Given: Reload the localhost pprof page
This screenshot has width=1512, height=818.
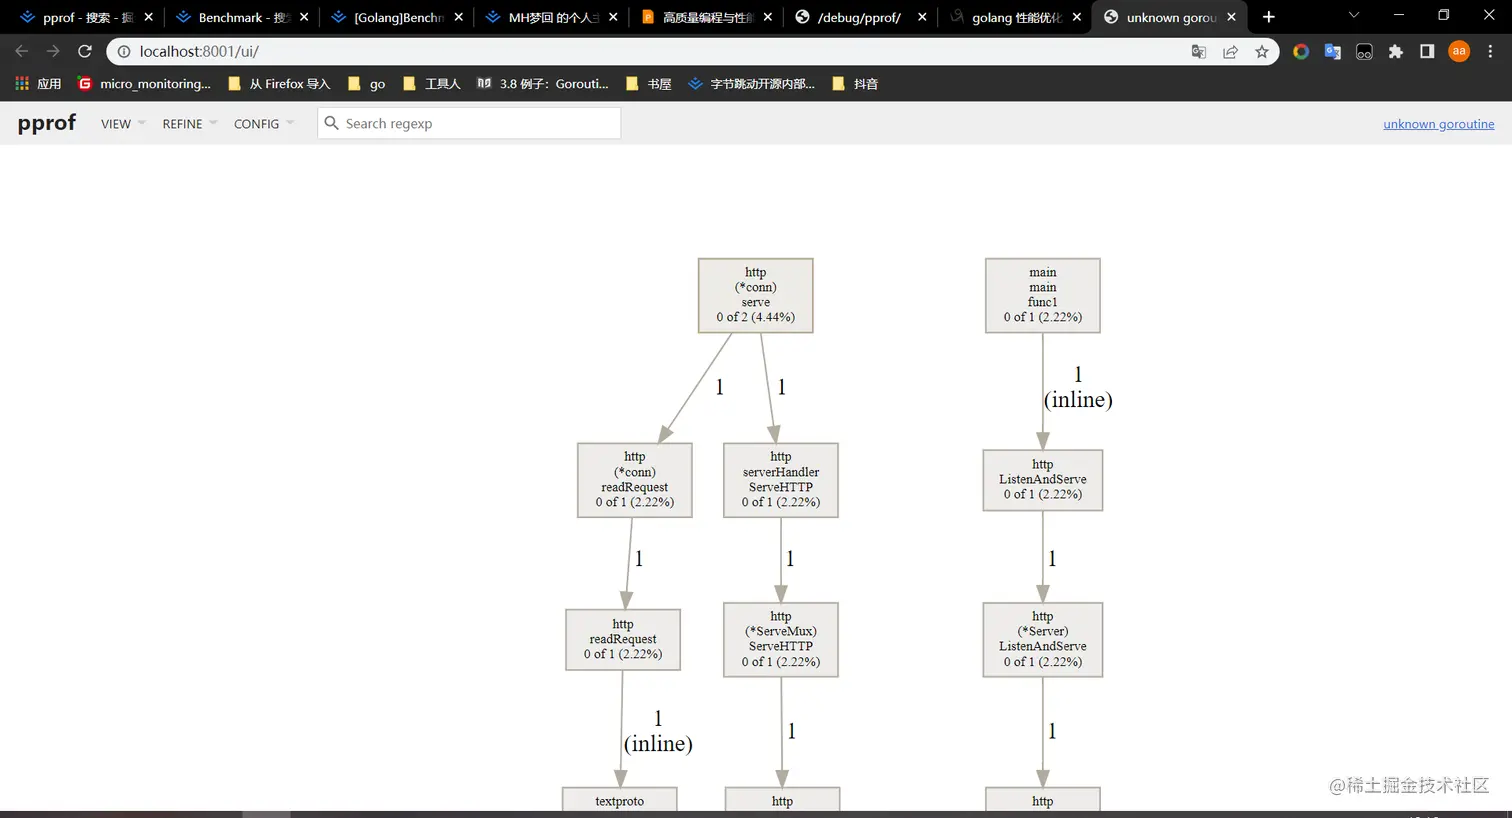Looking at the screenshot, I should (85, 51).
